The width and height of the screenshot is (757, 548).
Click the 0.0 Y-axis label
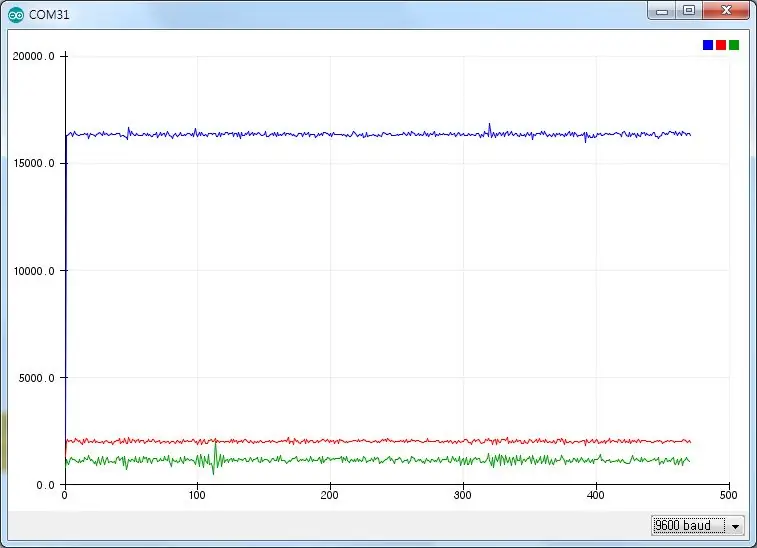tap(45, 485)
